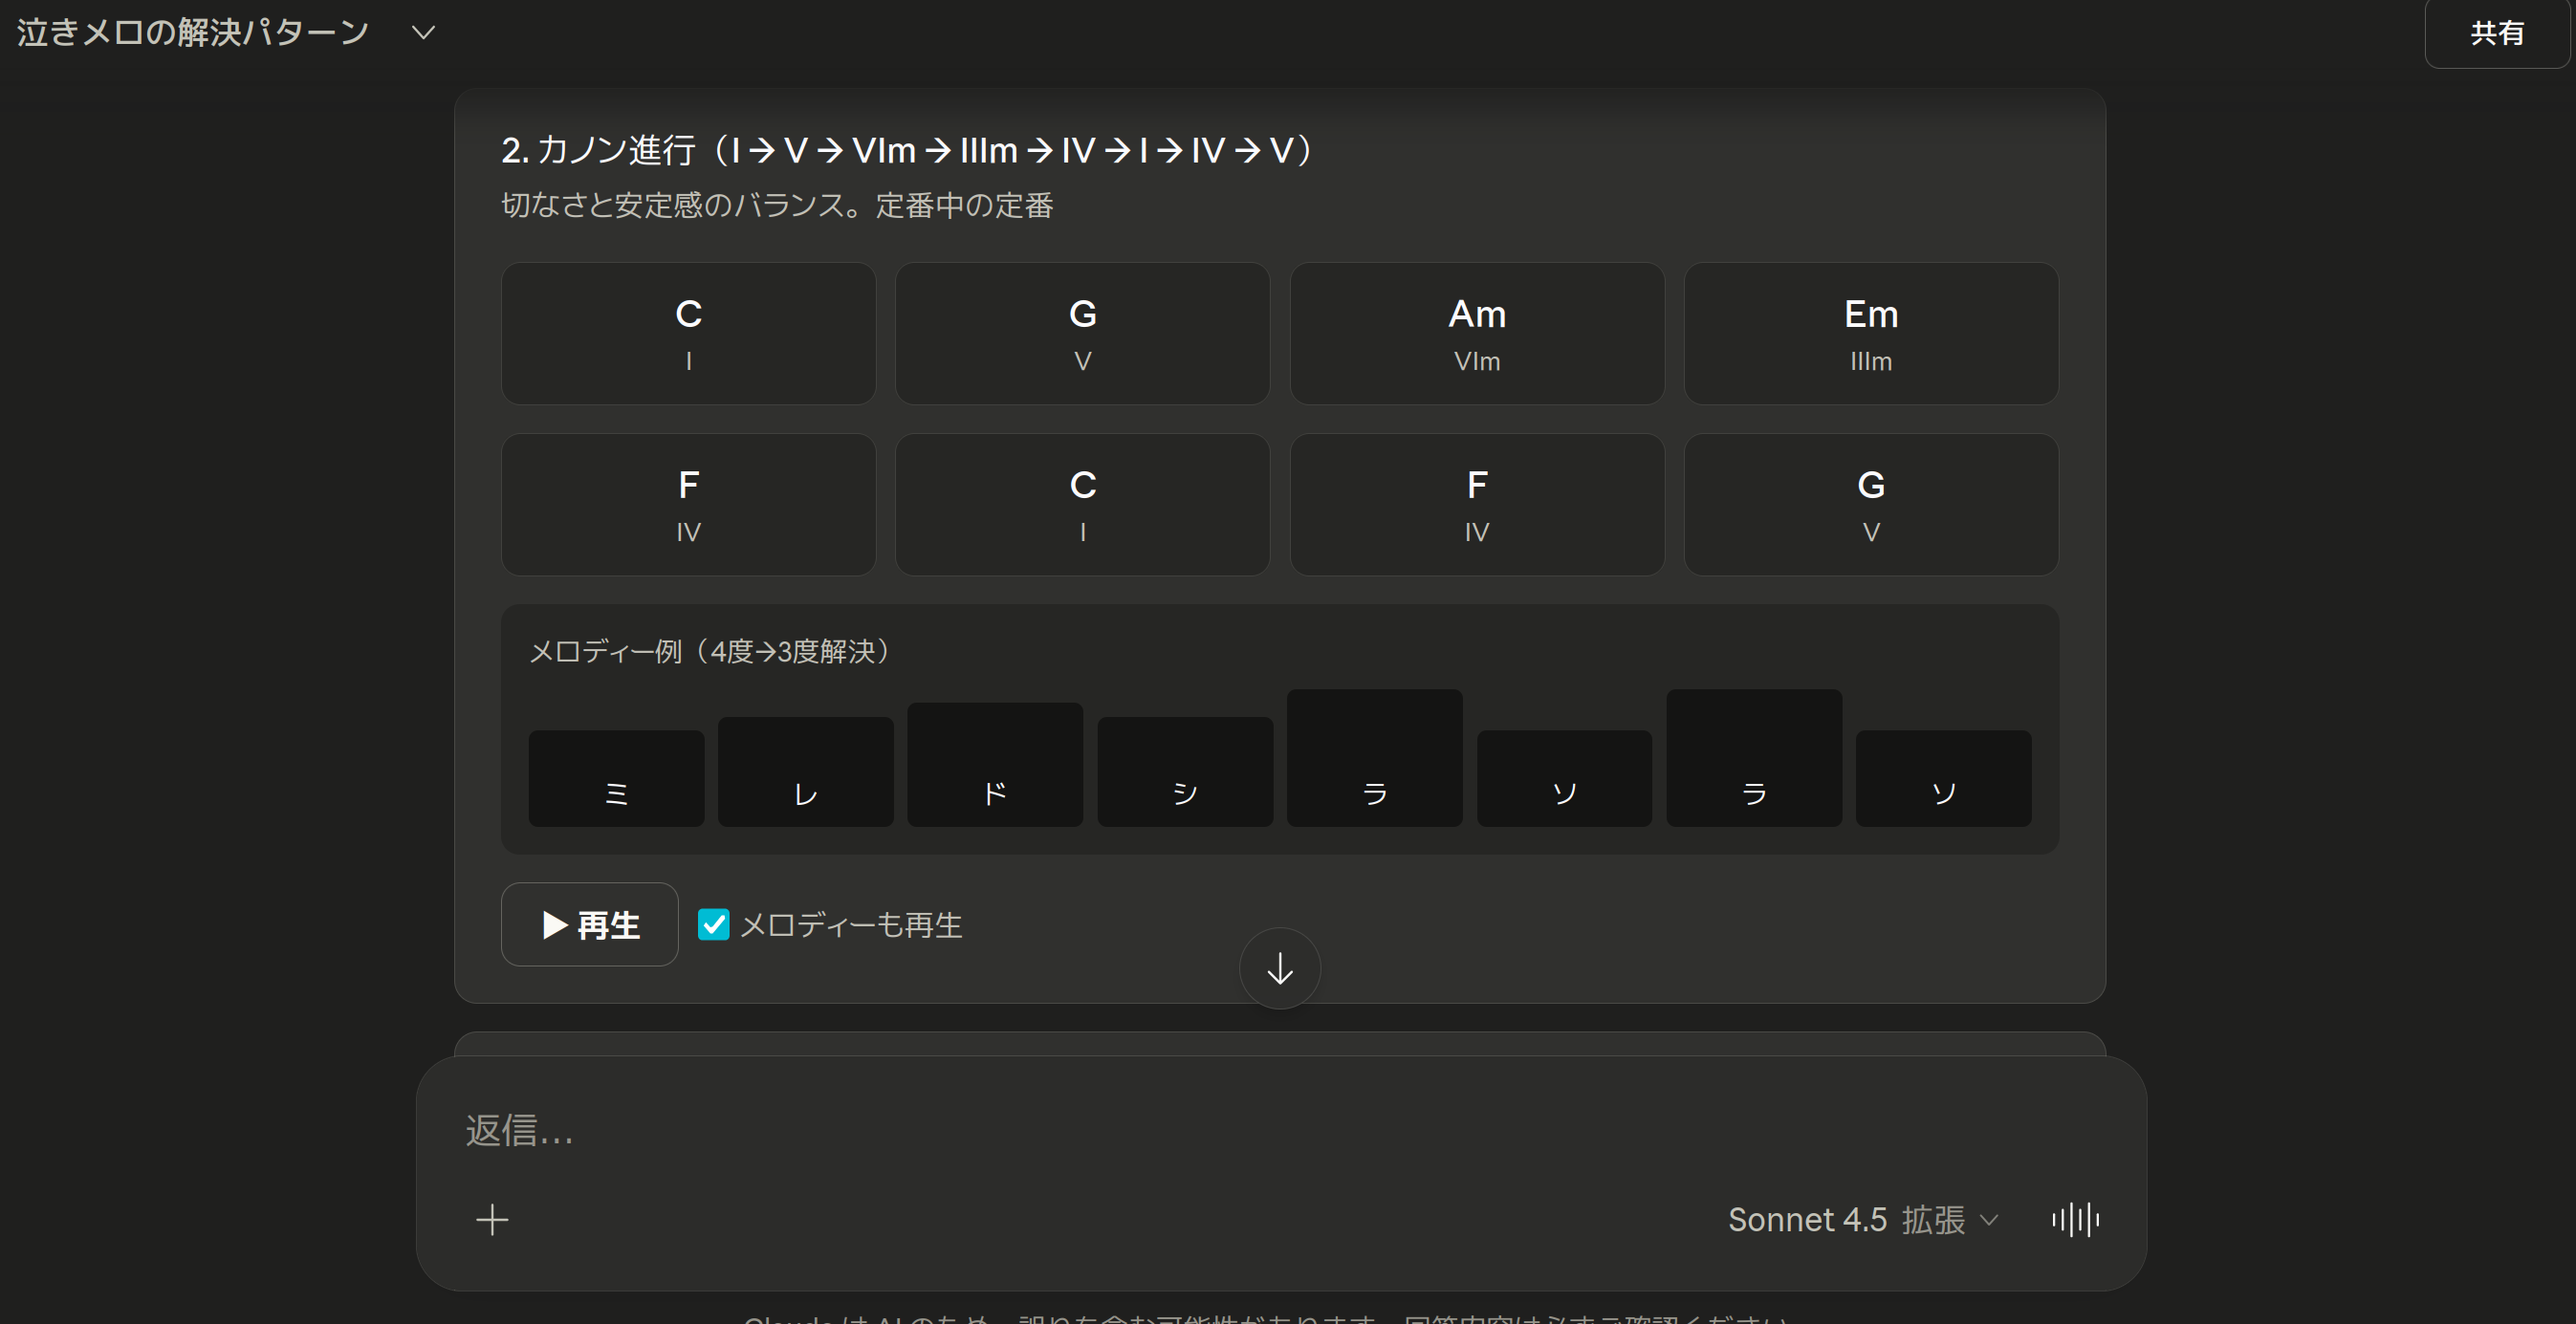Activate the voice mode waveform icon
The width and height of the screenshot is (2576, 1324).
pos(2075,1219)
